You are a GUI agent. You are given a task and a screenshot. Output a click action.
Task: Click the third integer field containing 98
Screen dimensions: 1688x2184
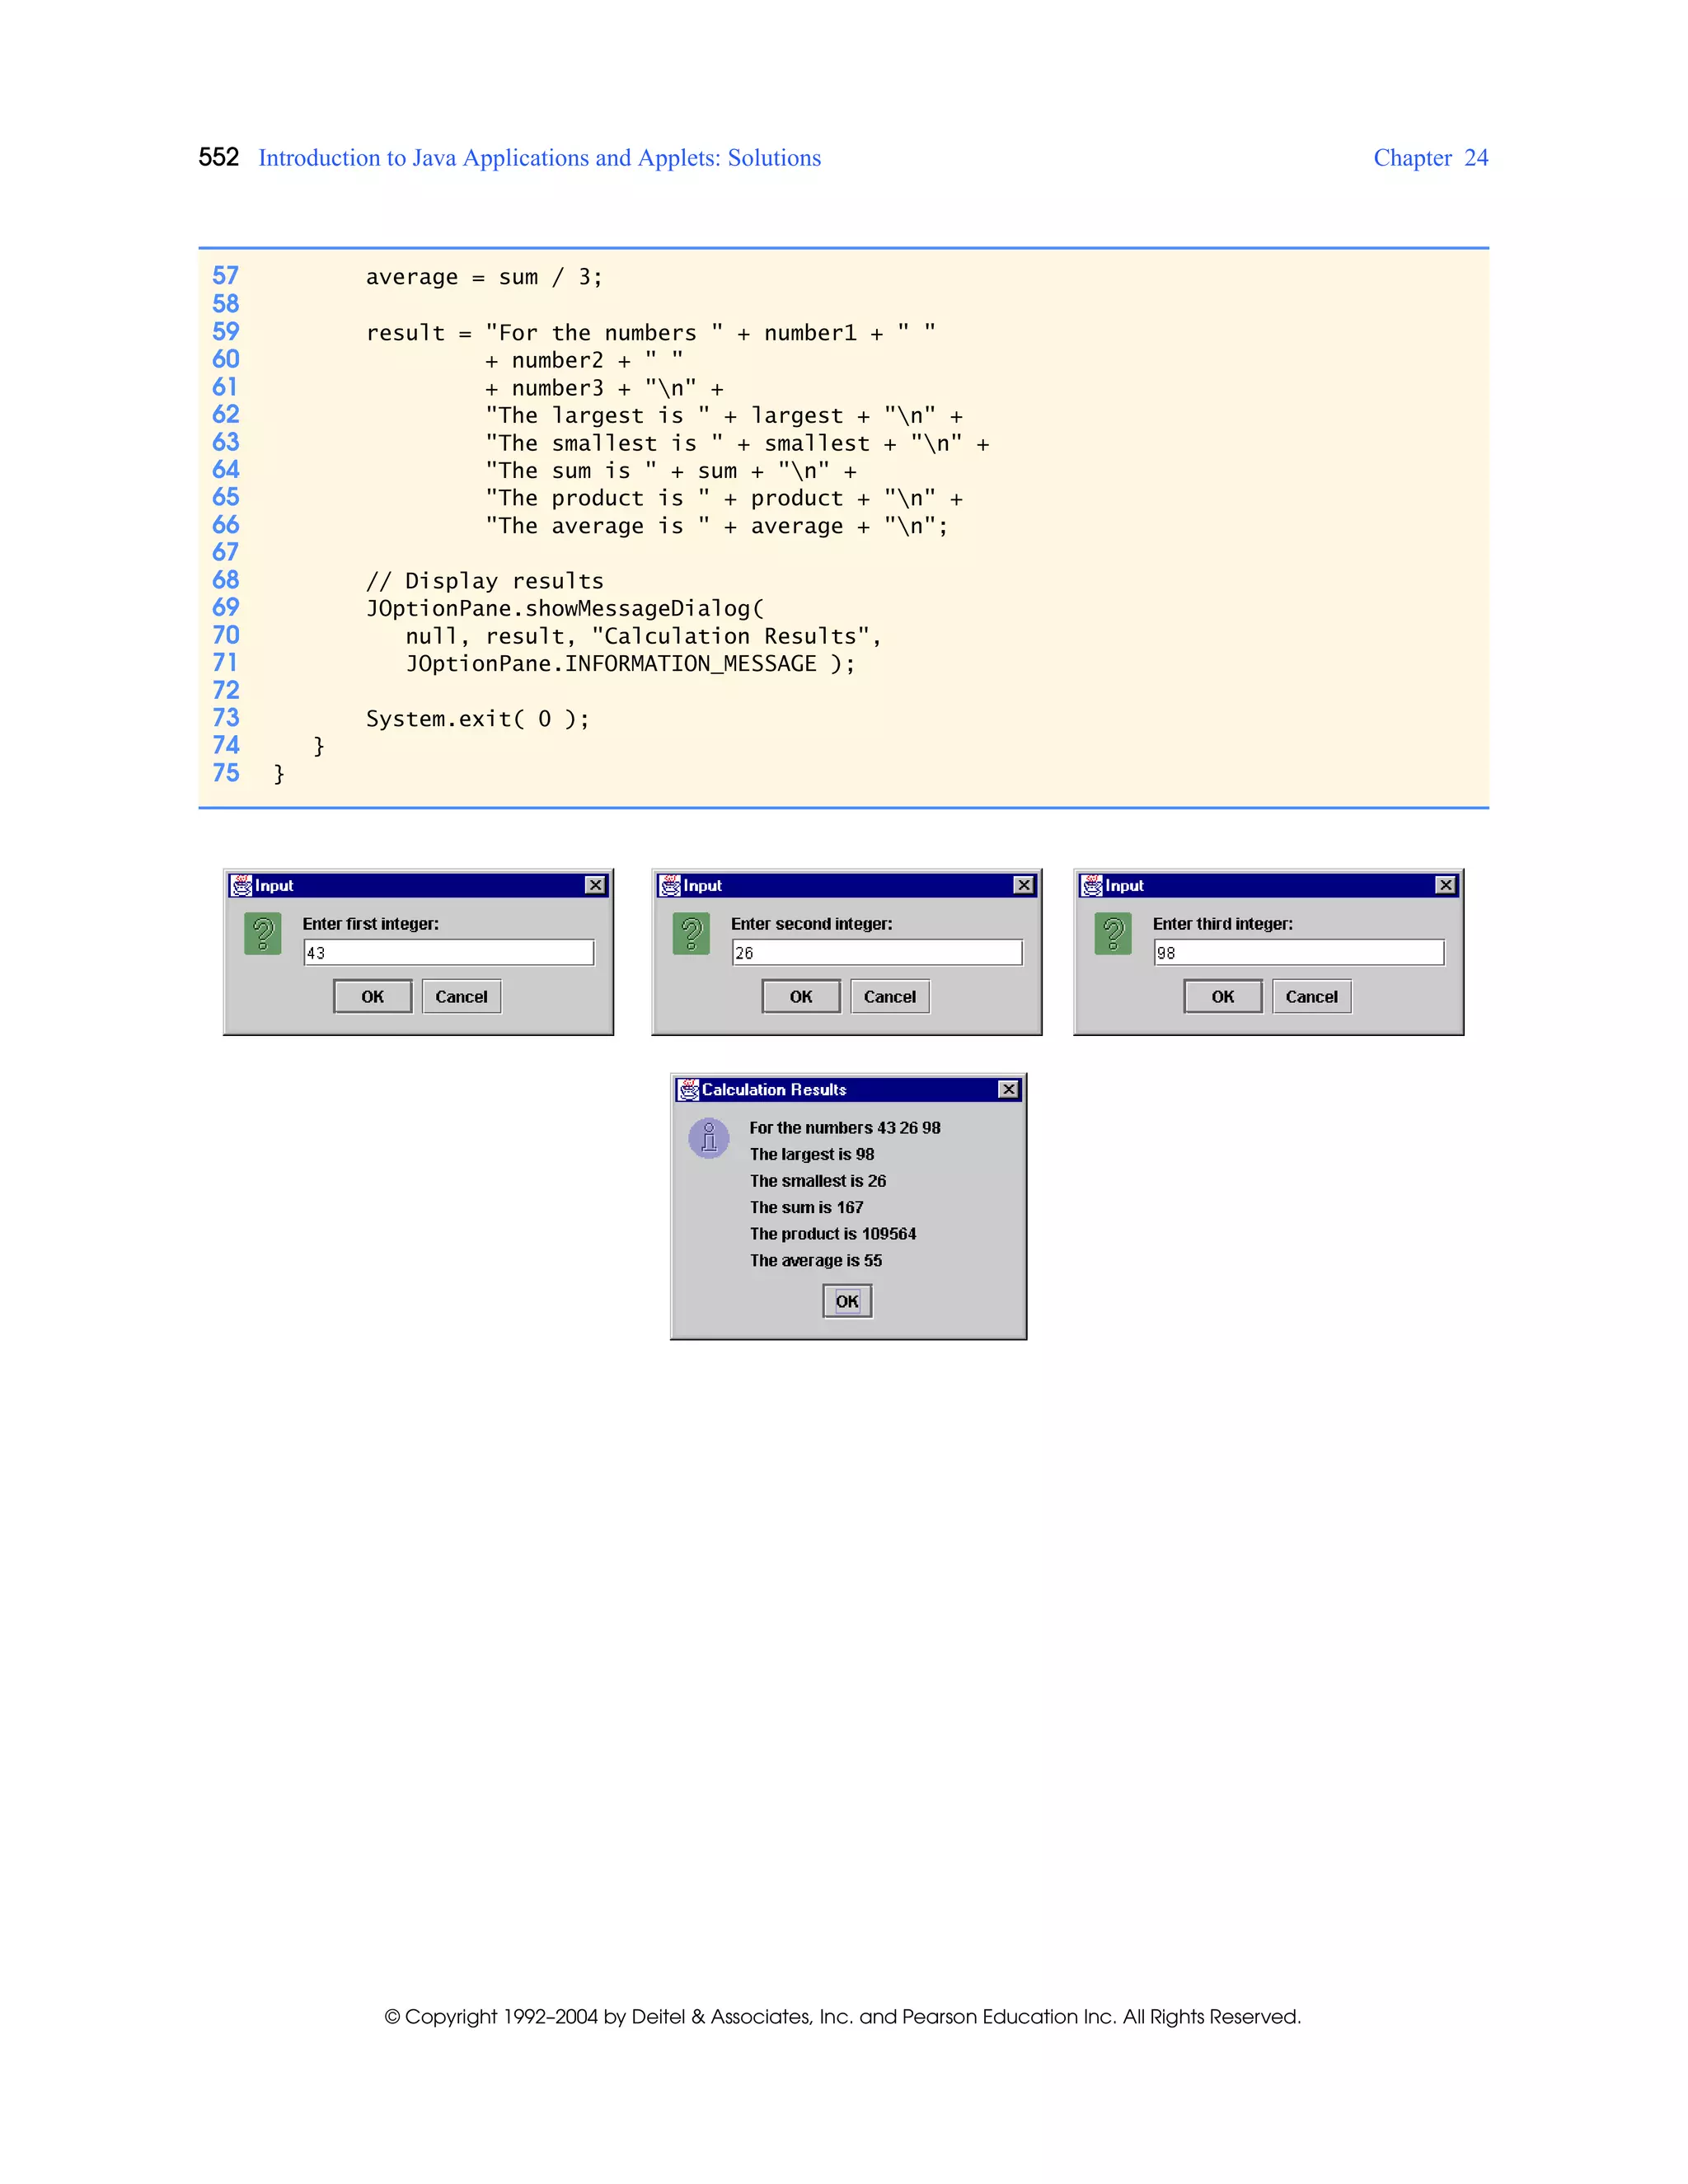tap(1299, 953)
